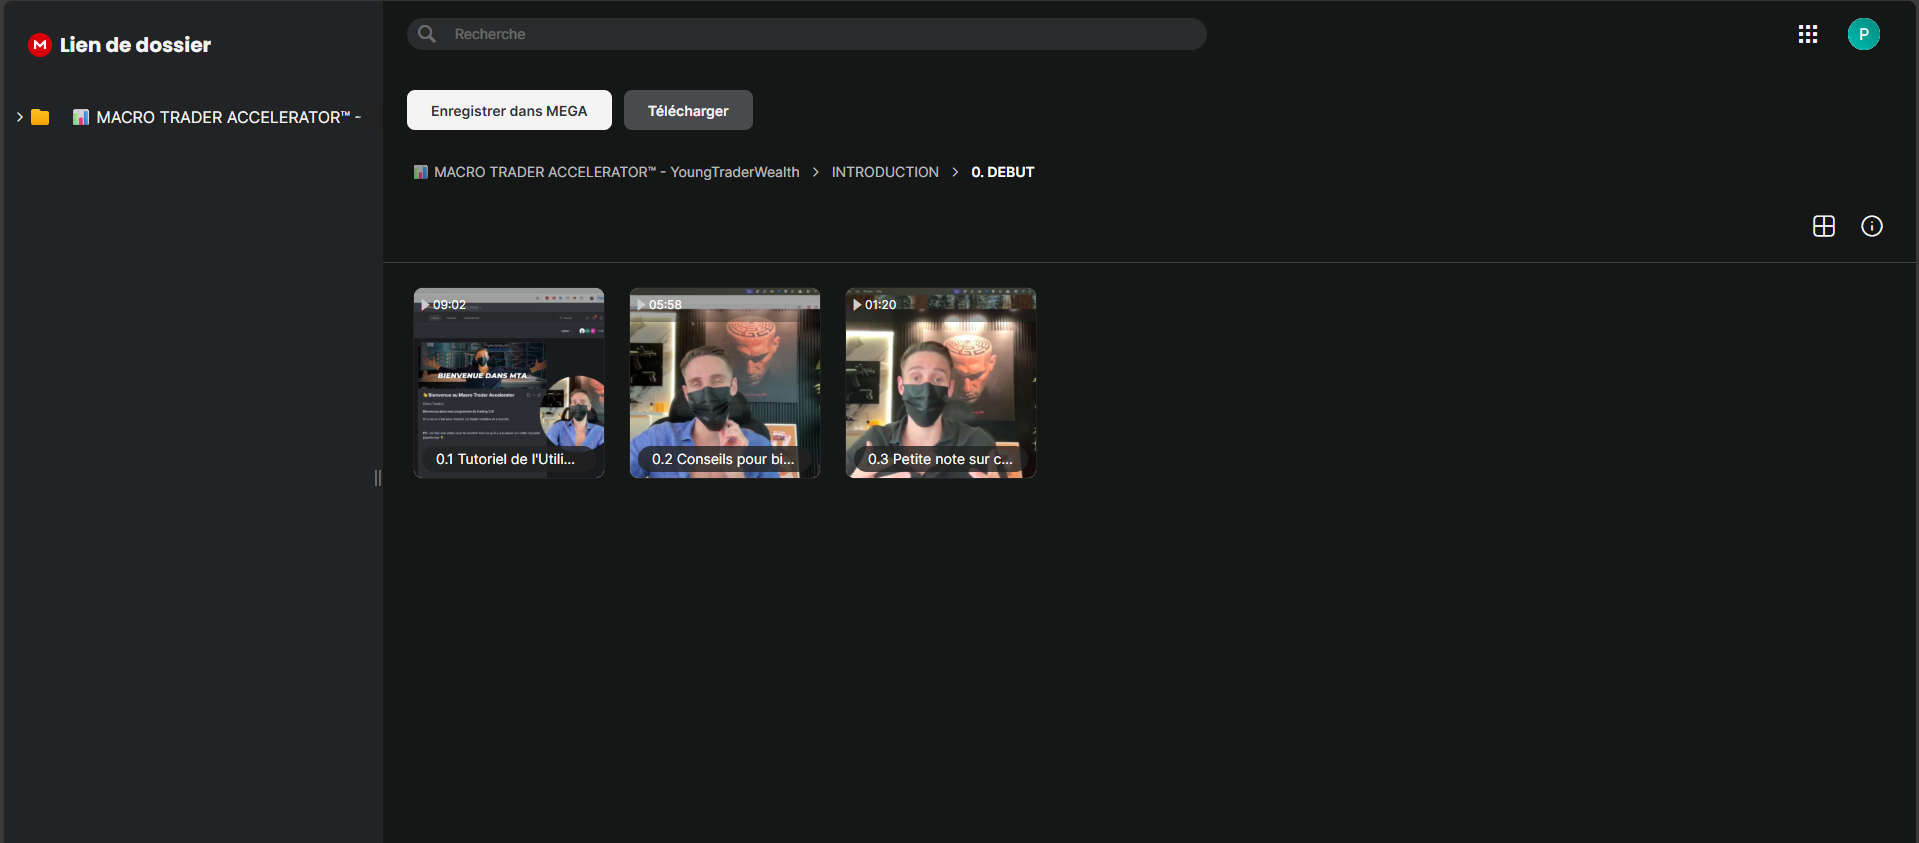Click the yellow folder icon in sidebar
Screen dimensions: 1919x843
[40, 117]
